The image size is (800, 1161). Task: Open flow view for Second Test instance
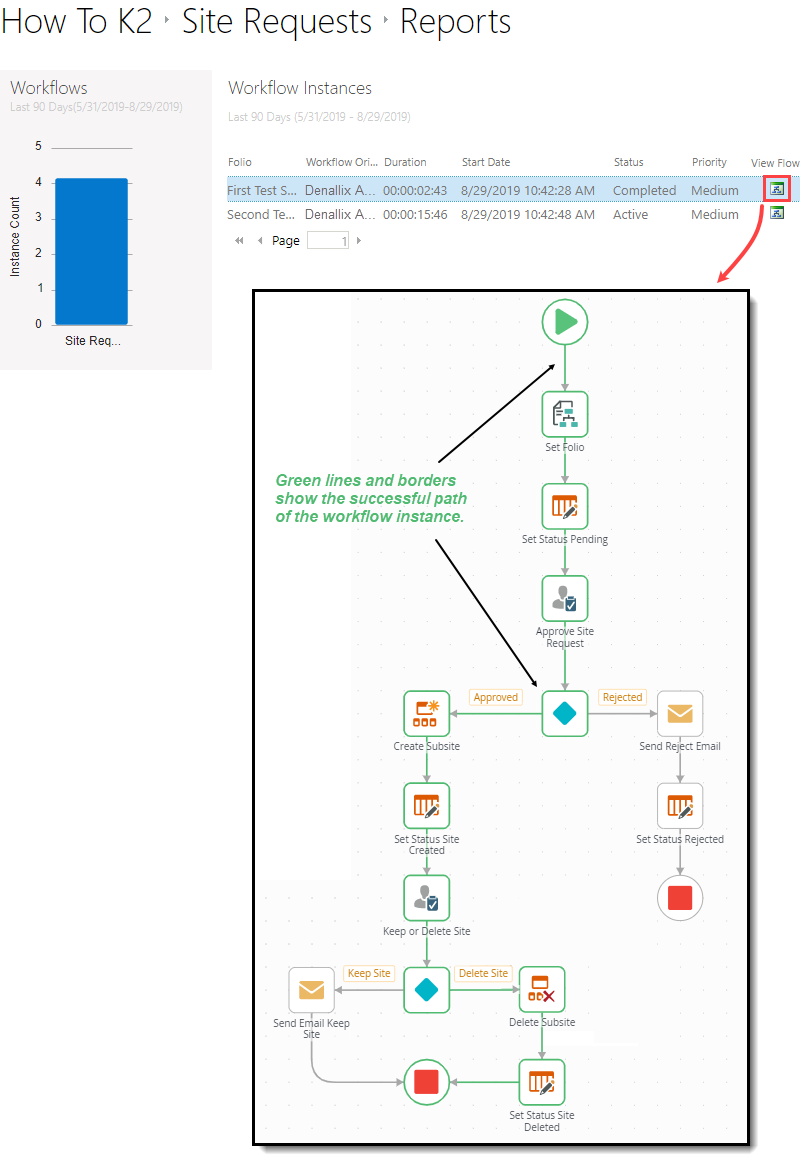pos(778,214)
